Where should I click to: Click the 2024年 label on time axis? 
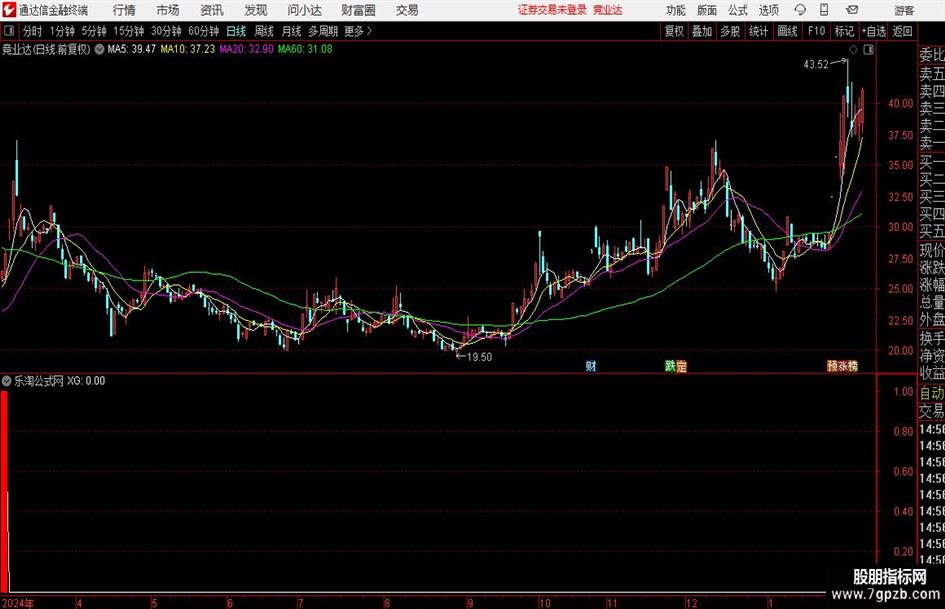pos(18,603)
